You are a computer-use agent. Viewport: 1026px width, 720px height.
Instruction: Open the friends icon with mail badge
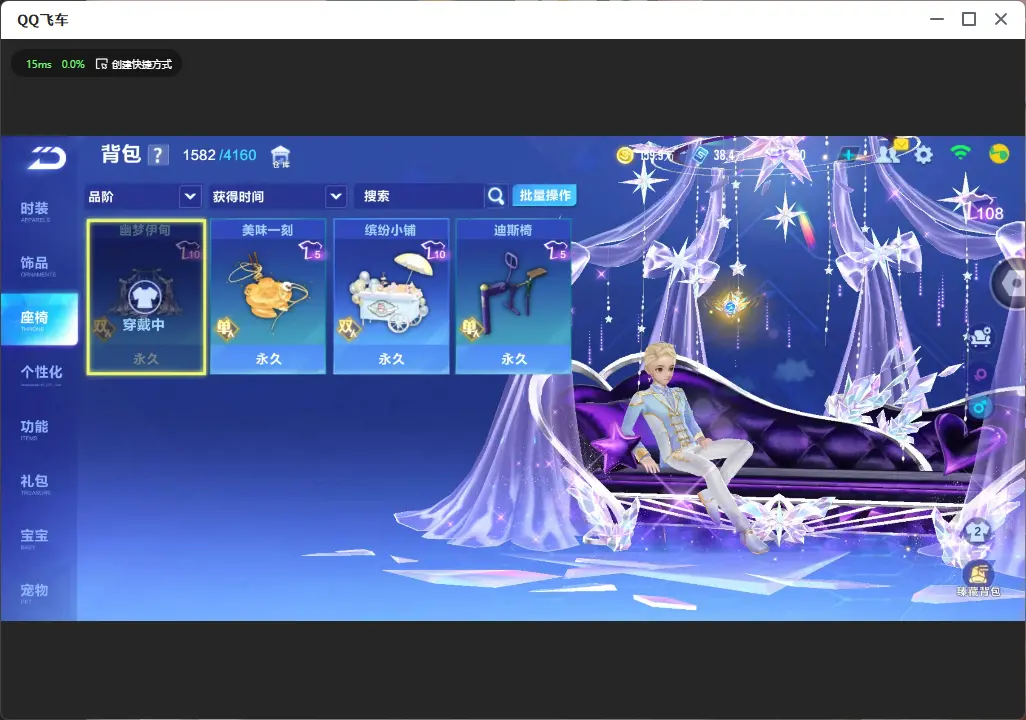pyautogui.click(x=891, y=152)
